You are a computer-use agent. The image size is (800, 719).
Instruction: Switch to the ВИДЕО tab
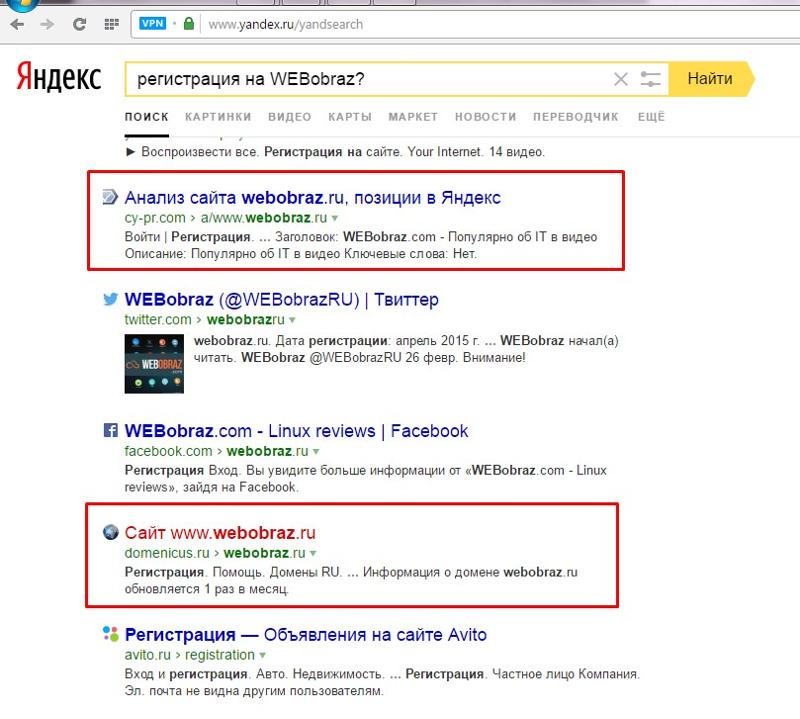pyautogui.click(x=290, y=117)
